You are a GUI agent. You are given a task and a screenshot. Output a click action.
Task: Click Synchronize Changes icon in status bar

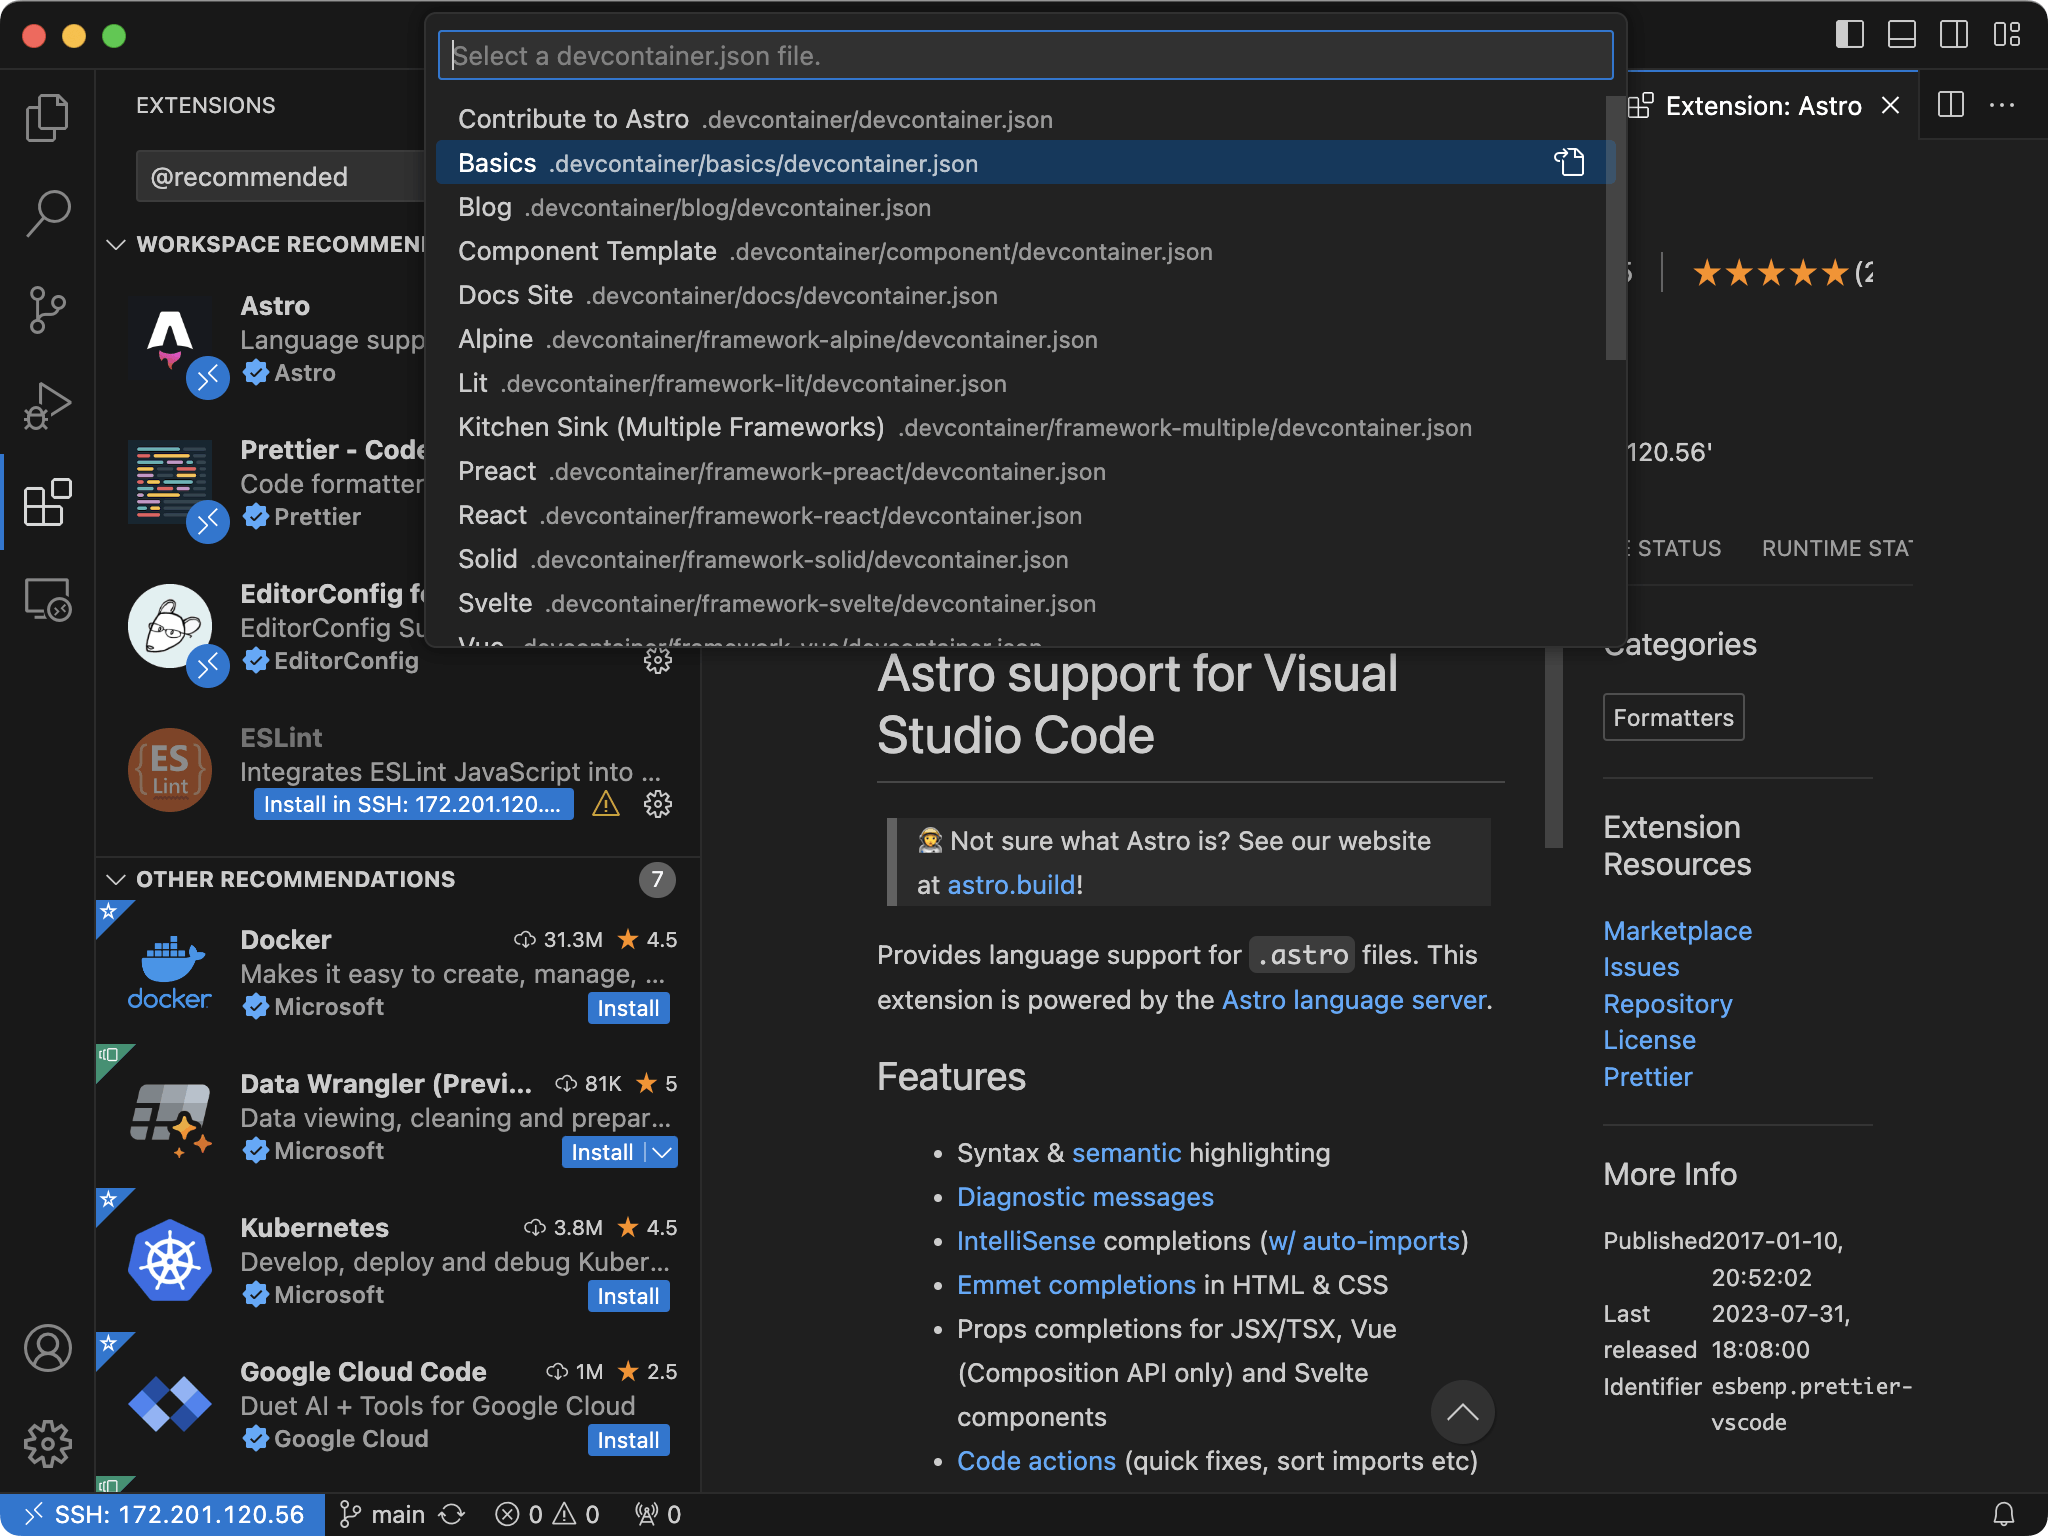click(452, 1514)
